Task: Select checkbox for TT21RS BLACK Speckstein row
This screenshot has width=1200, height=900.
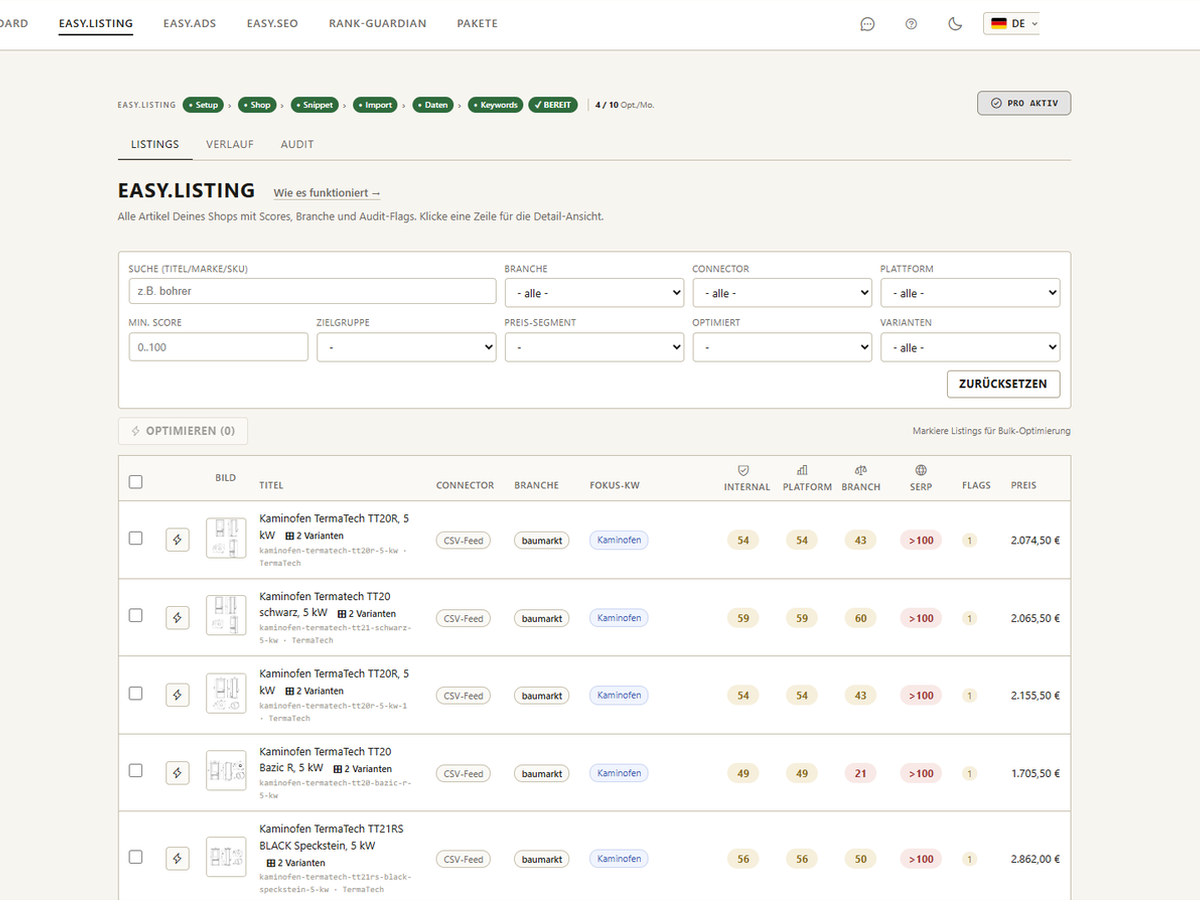Action: click(x=136, y=857)
